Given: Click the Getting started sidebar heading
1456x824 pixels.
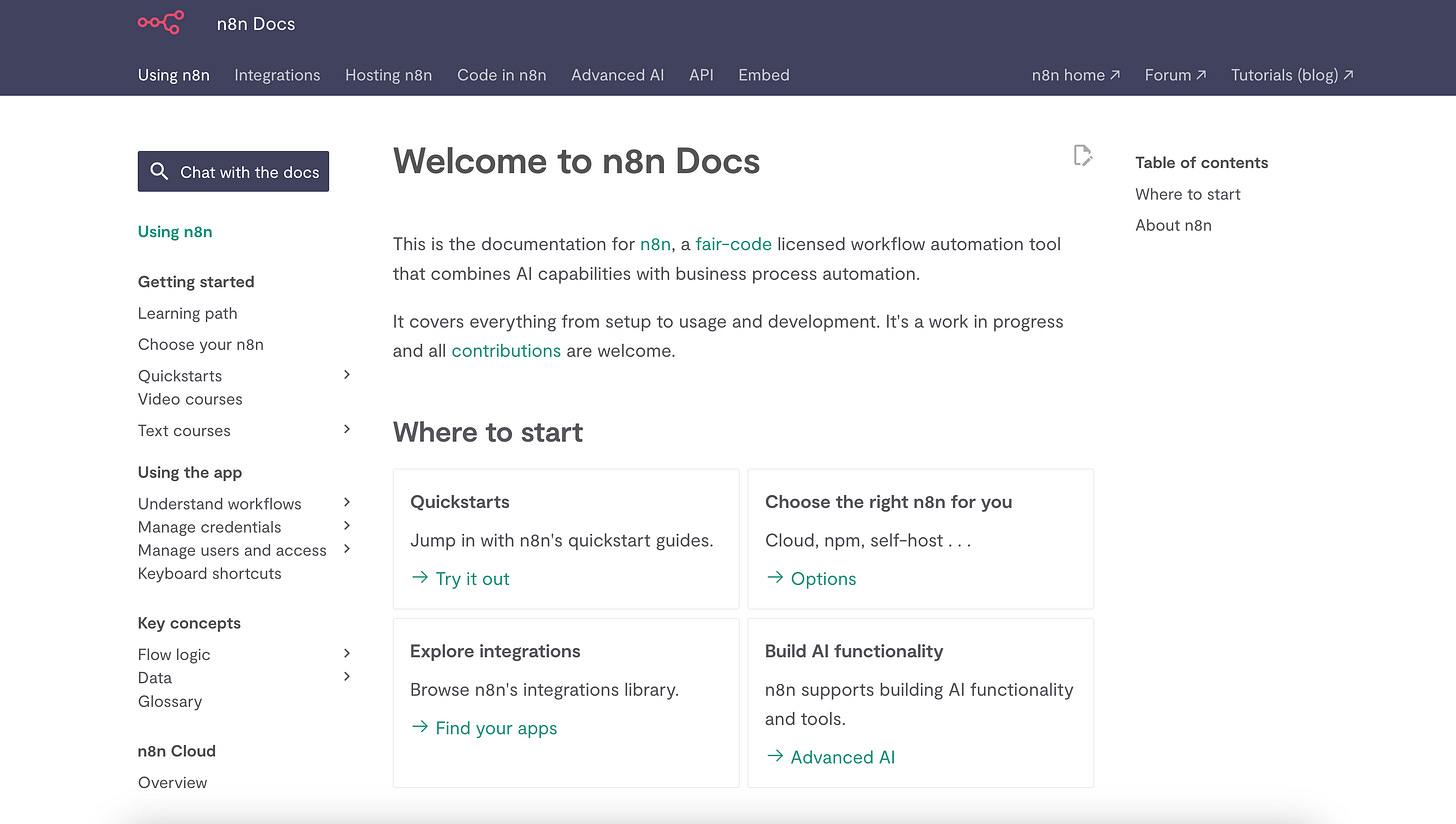Looking at the screenshot, I should click(196, 282).
